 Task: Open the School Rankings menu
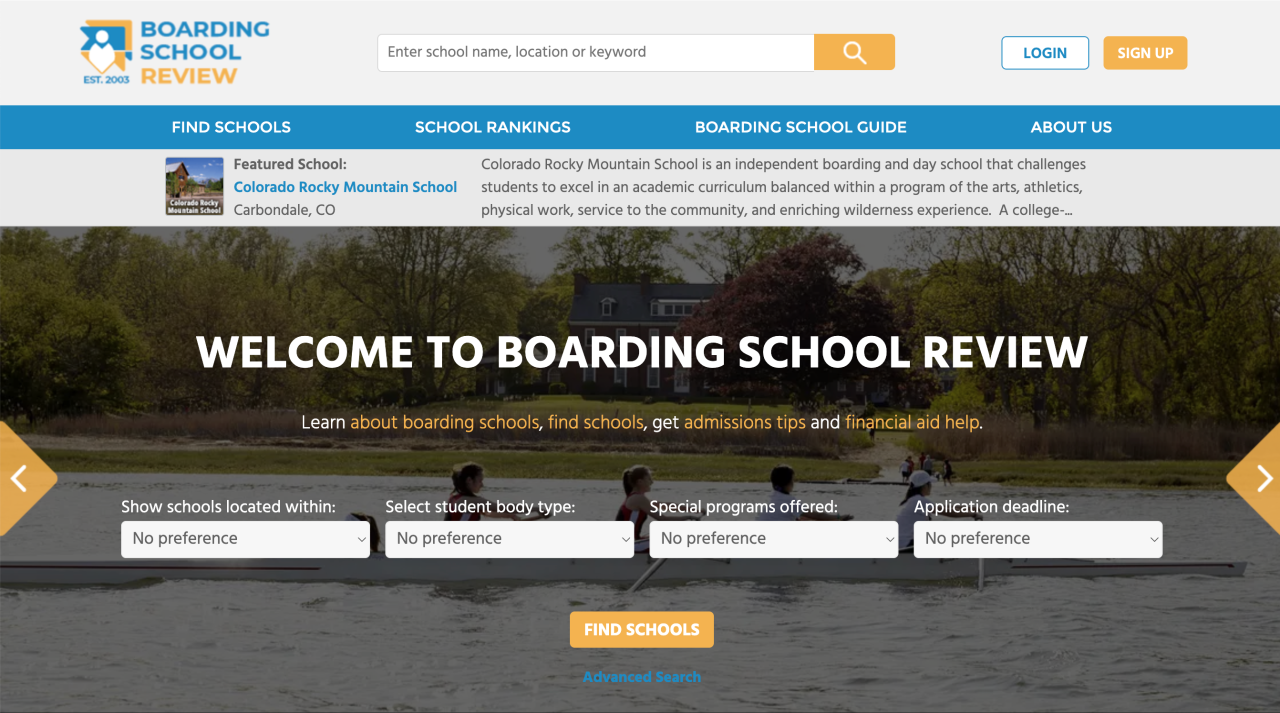point(492,127)
